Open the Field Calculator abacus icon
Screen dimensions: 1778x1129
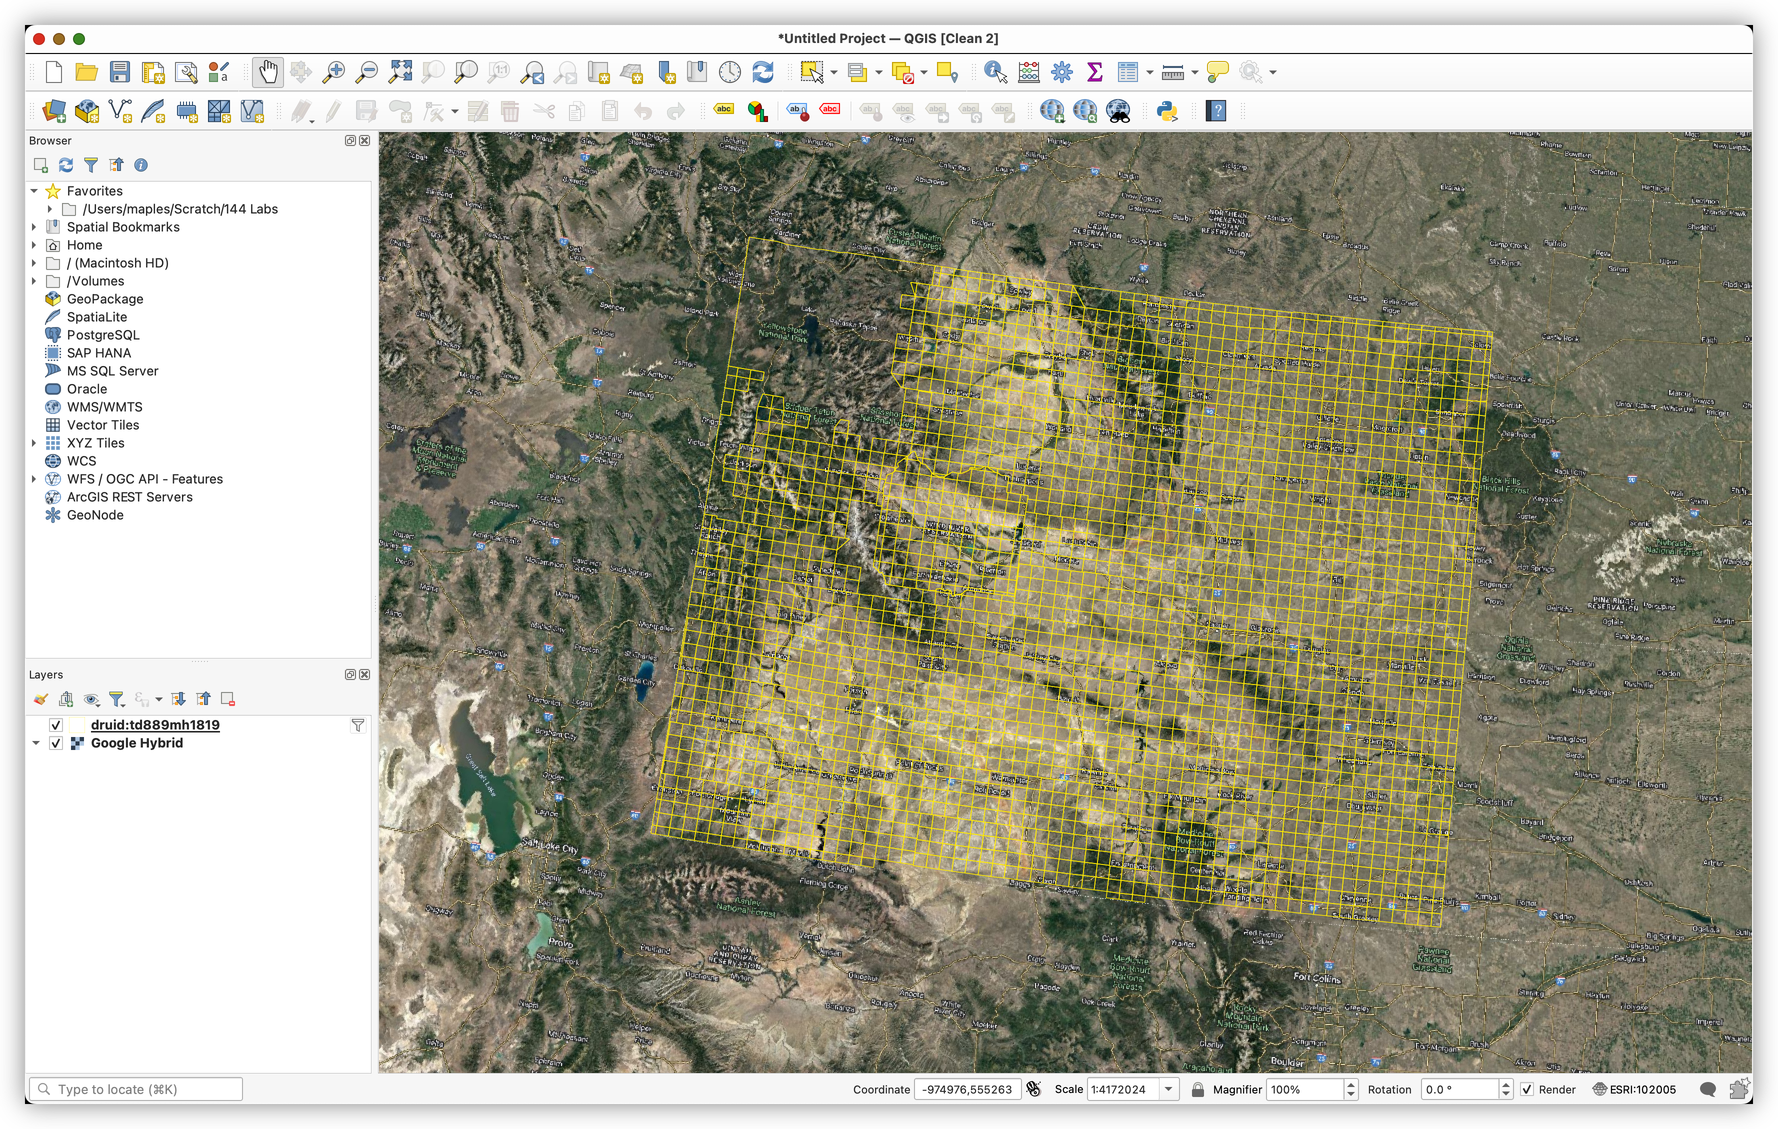(x=1028, y=72)
